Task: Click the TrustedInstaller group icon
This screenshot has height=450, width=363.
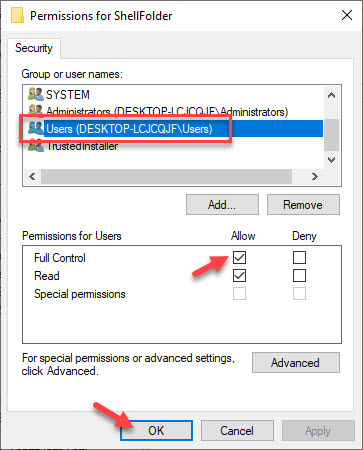Action: click(x=36, y=147)
